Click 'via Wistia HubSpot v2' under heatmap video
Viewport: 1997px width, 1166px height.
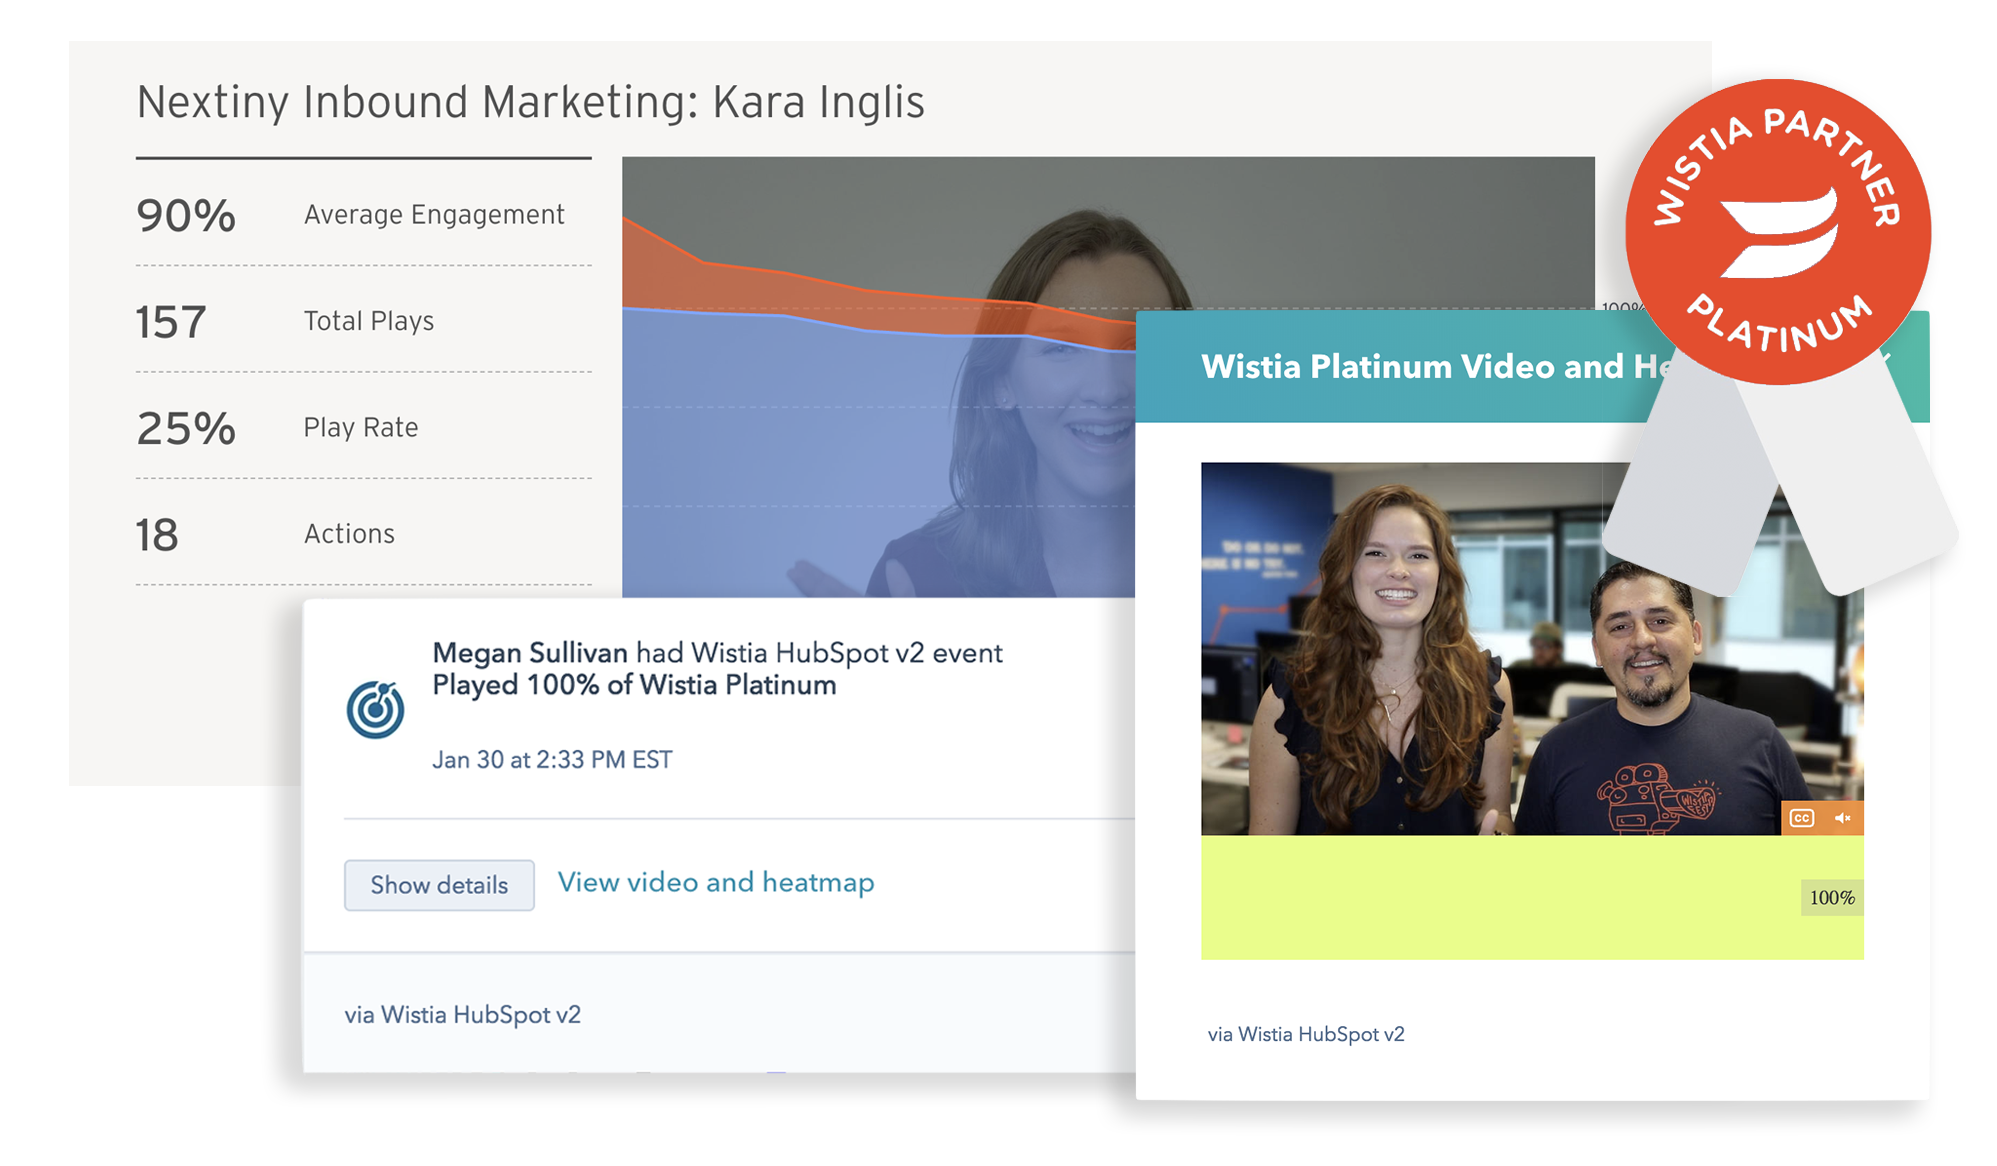[1306, 1034]
